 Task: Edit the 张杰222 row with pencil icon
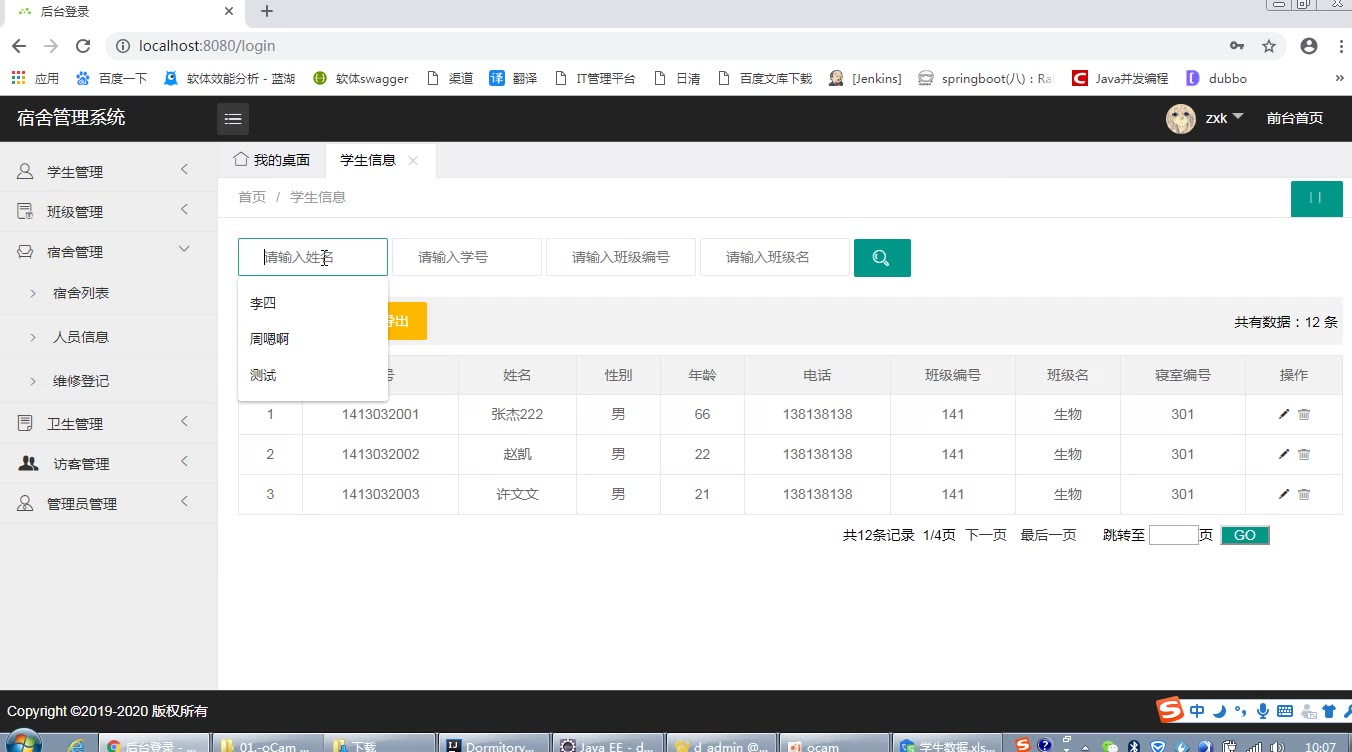point(1284,414)
